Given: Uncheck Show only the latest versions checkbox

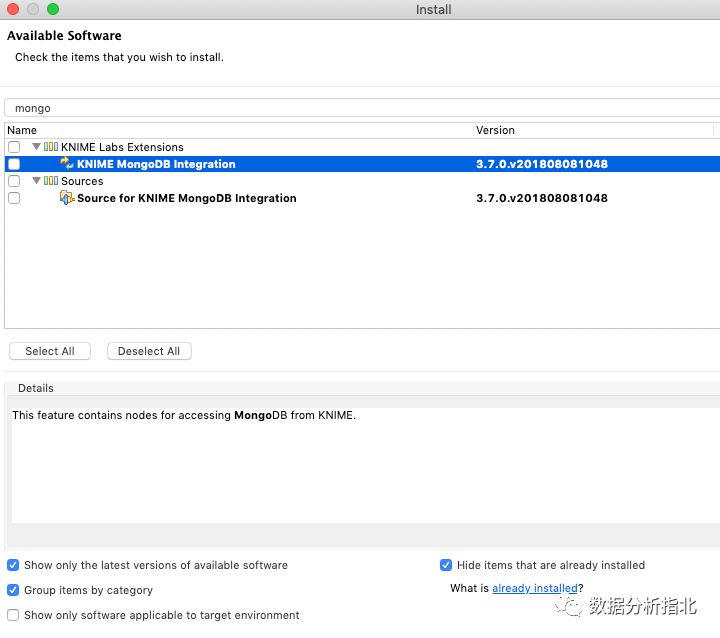Looking at the screenshot, I should pos(13,565).
